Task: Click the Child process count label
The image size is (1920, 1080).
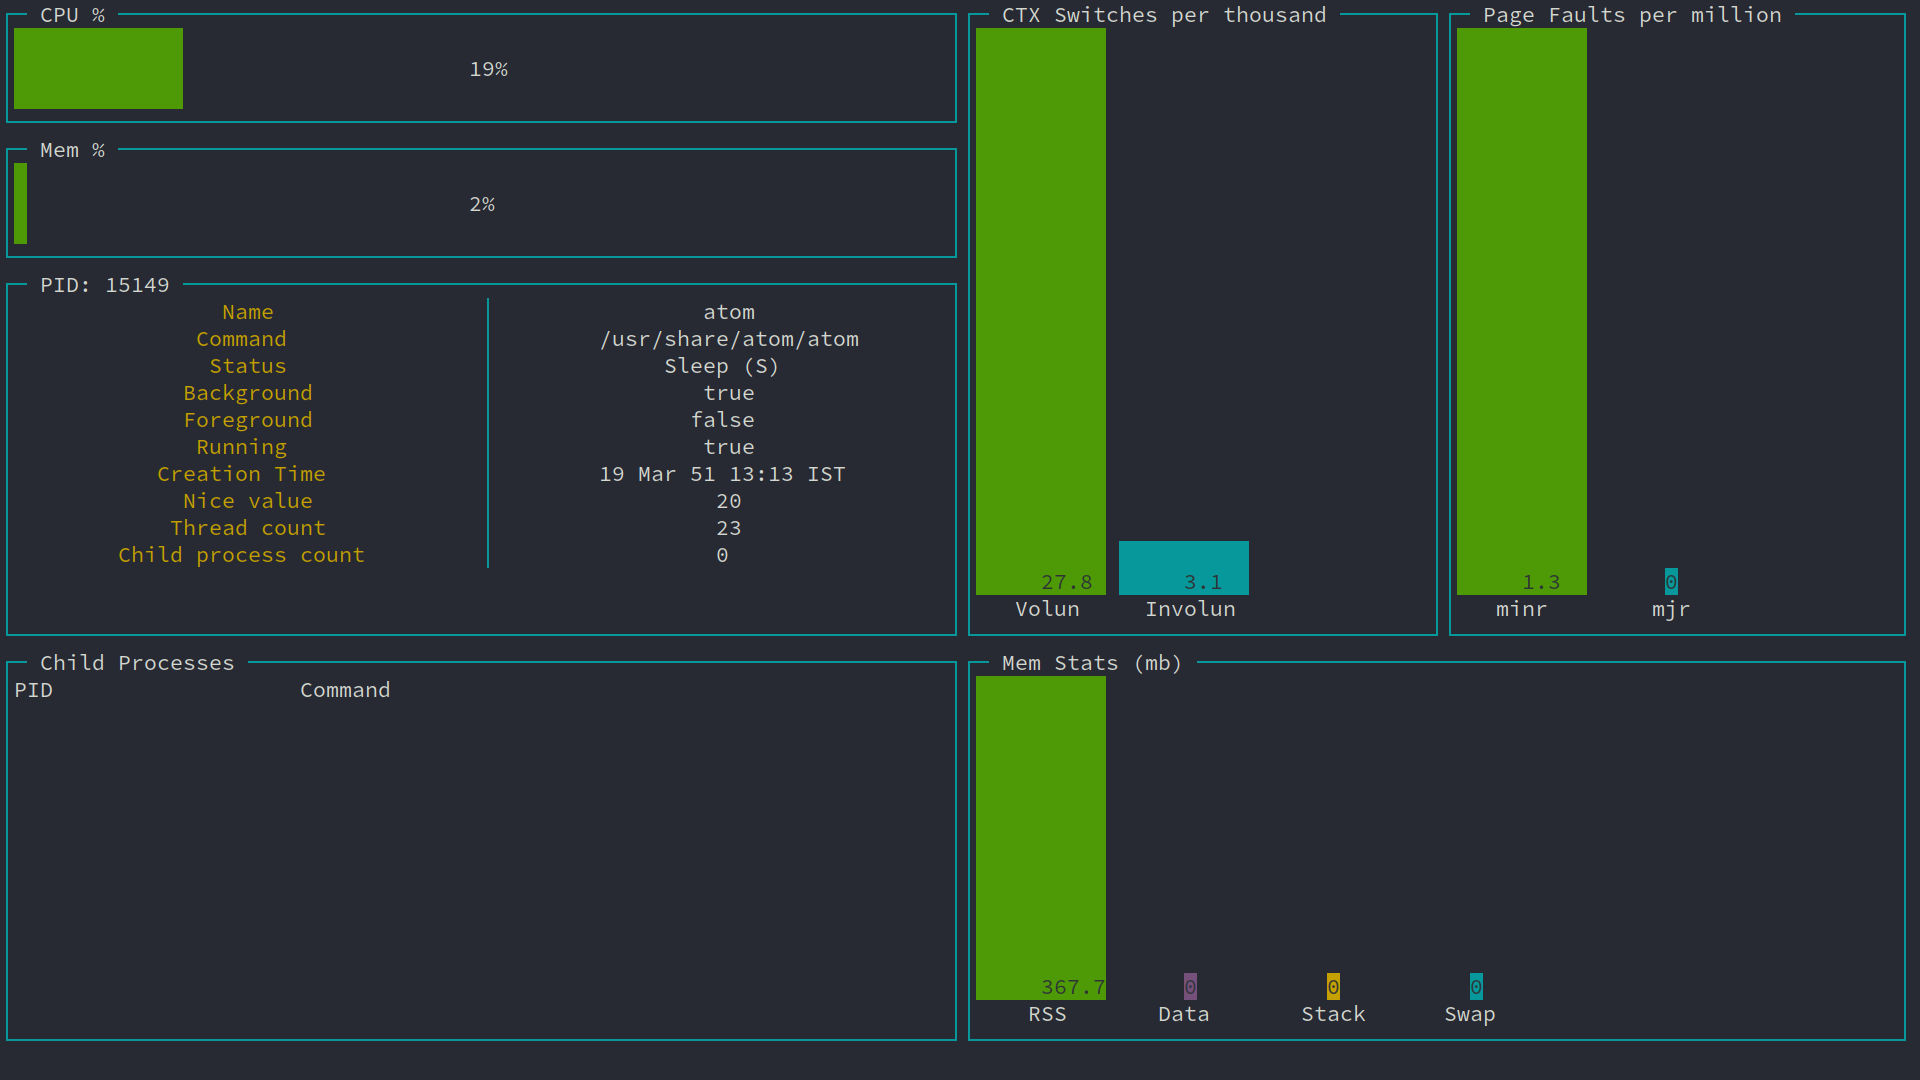Action: coord(241,555)
